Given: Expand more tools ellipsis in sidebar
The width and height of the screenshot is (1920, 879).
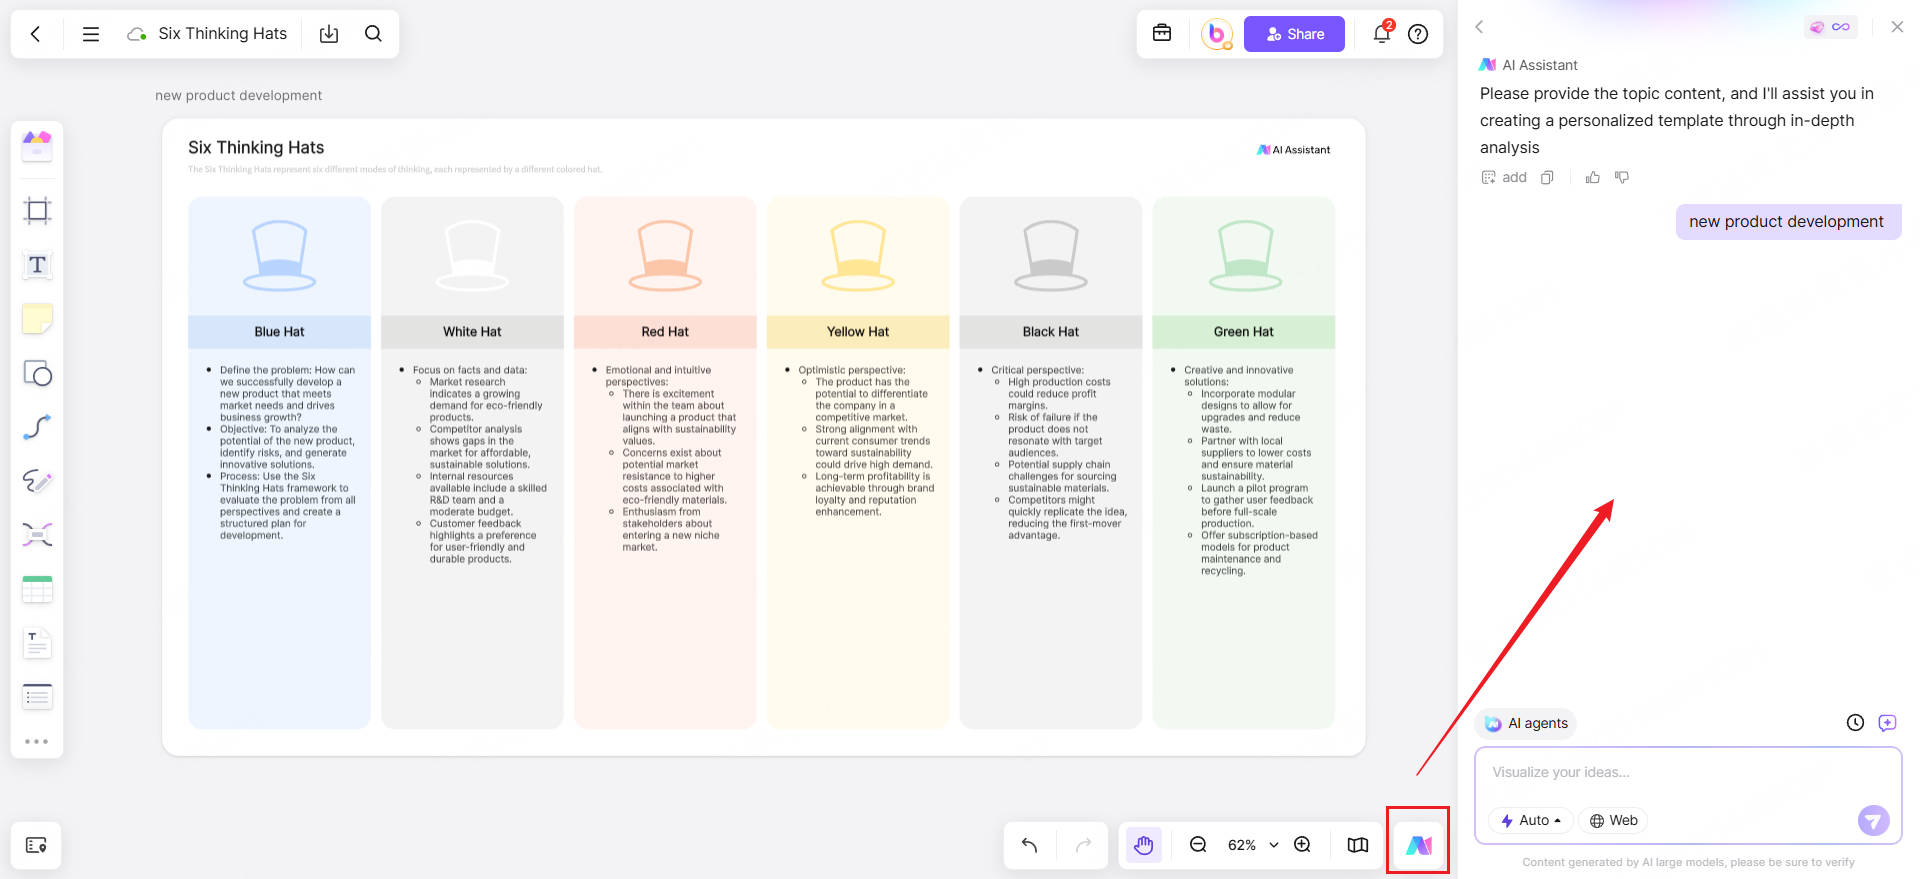Looking at the screenshot, I should 37,741.
